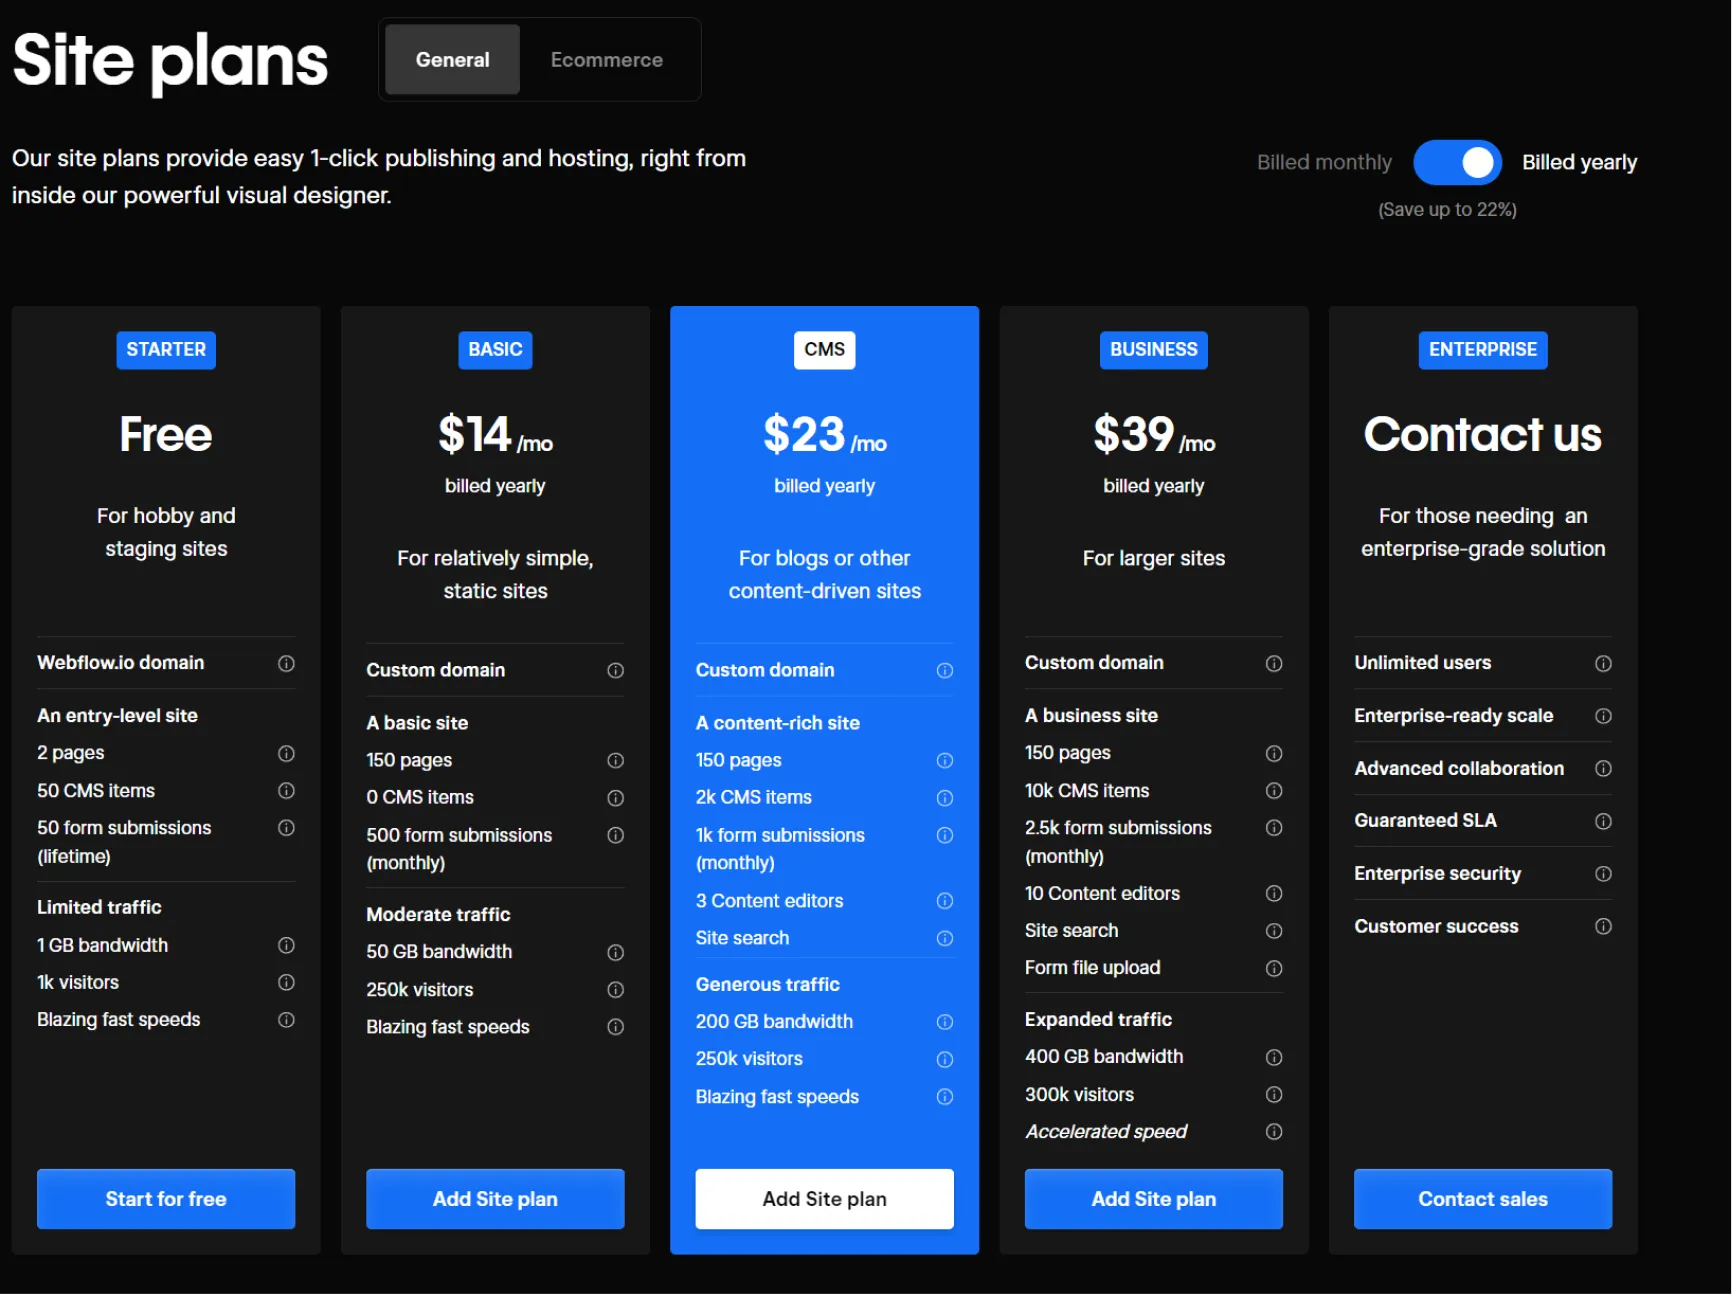
Task: Click Contact sales for Enterprise
Action: (1482, 1198)
